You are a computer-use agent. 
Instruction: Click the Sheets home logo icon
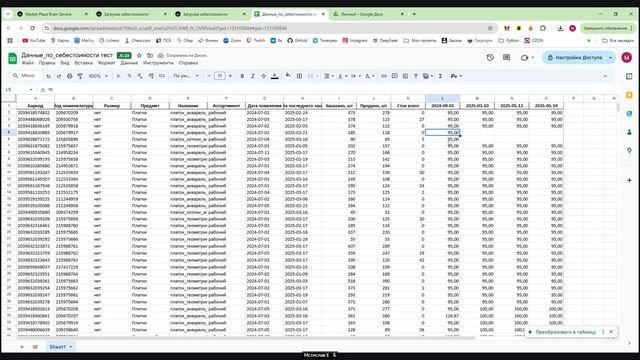click(13, 58)
